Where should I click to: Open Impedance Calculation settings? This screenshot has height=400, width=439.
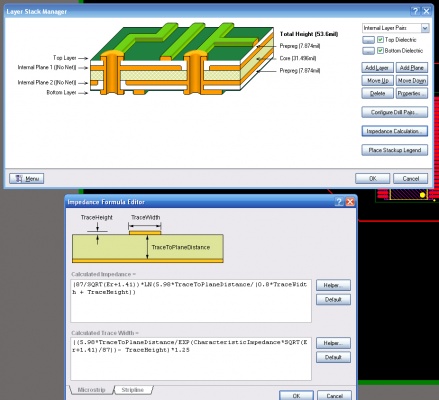(x=394, y=131)
